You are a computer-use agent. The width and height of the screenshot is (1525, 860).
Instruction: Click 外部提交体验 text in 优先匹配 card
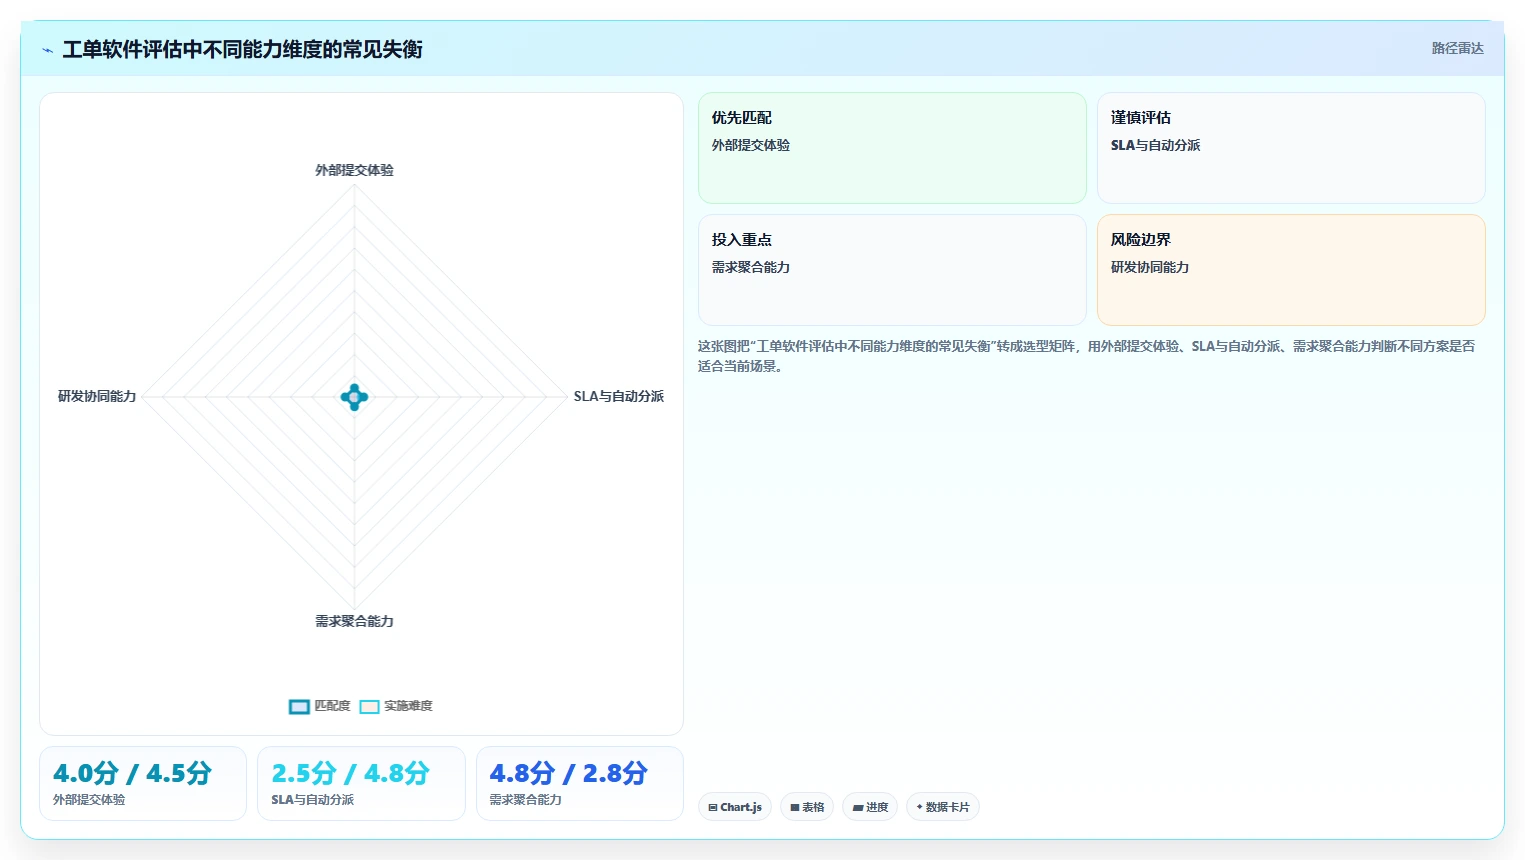pos(751,145)
